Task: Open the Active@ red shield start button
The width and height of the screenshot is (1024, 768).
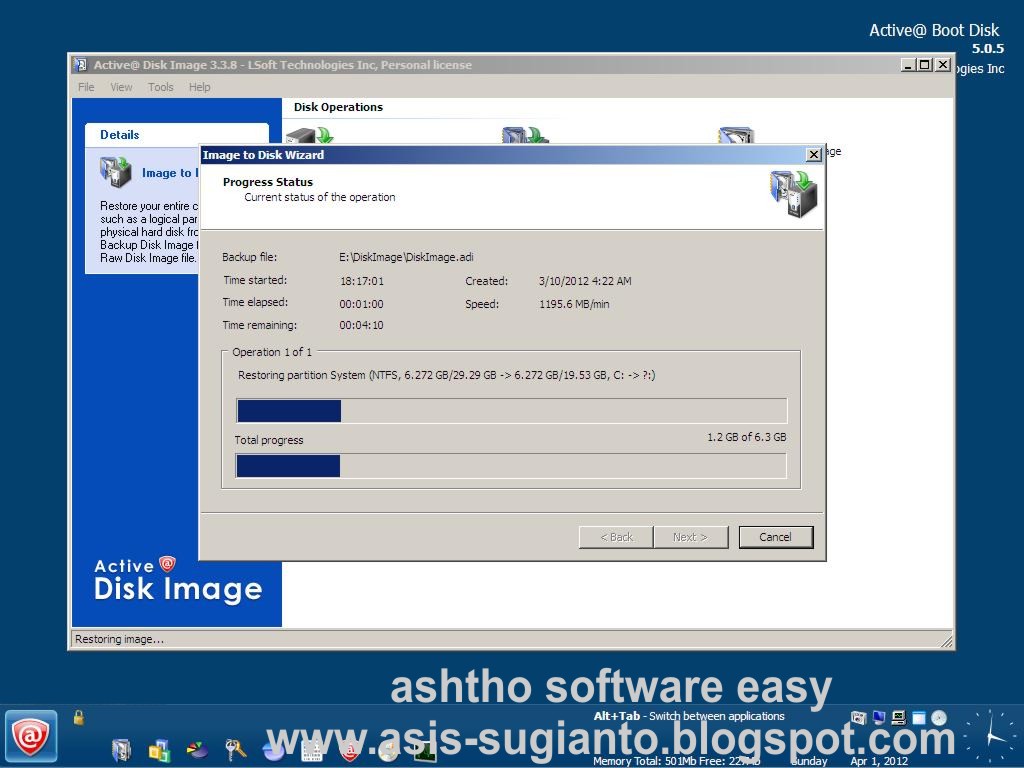Action: pos(31,737)
